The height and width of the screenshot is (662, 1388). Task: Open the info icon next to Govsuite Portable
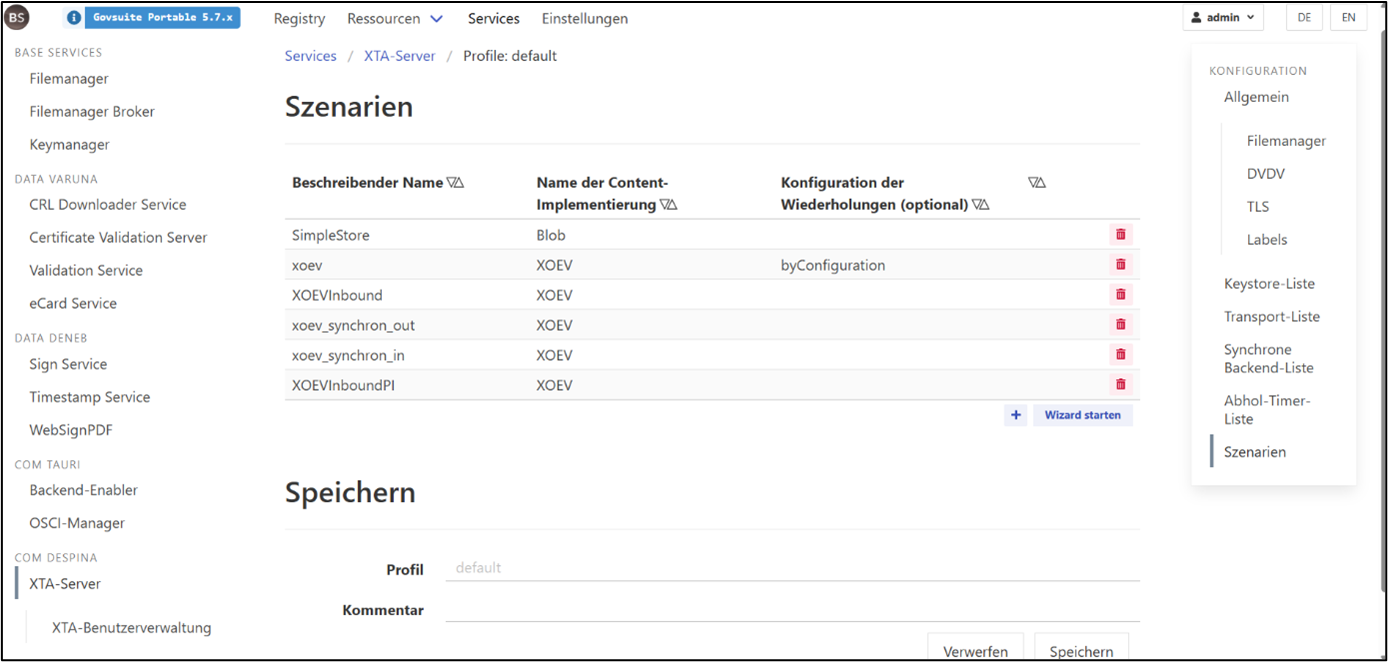[x=76, y=17]
